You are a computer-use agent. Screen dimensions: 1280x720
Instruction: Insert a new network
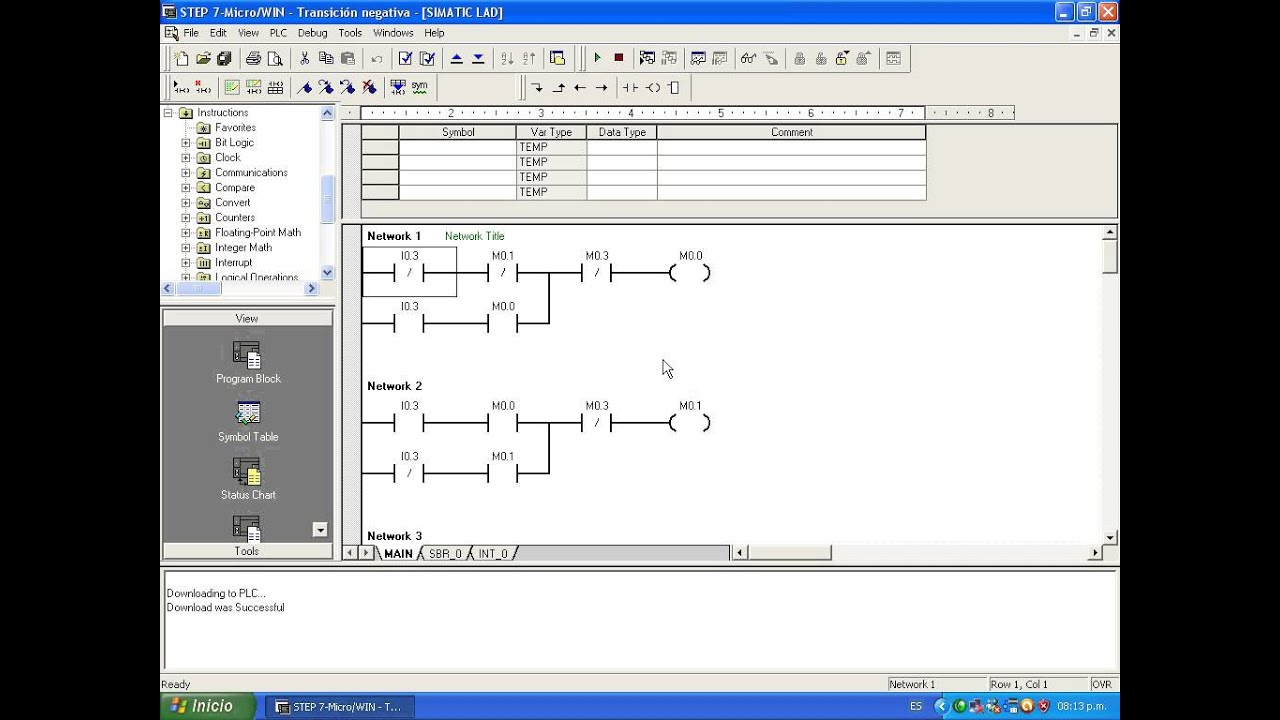point(181,87)
